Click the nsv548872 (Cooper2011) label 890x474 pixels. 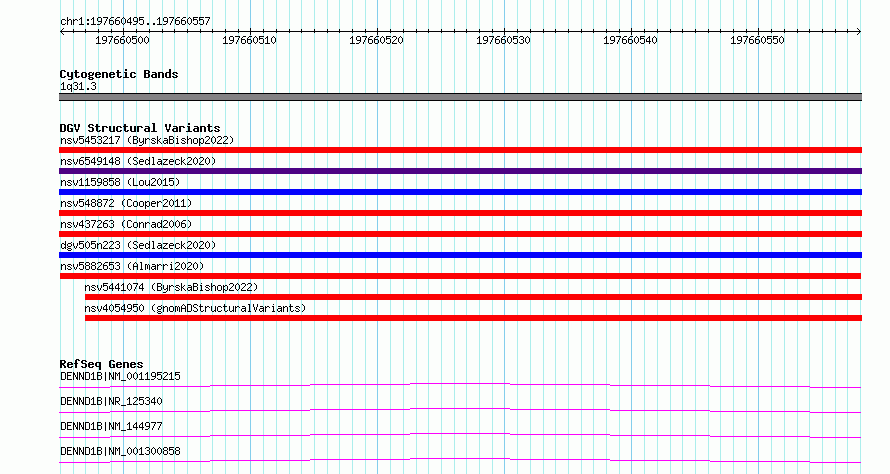[x=126, y=203]
